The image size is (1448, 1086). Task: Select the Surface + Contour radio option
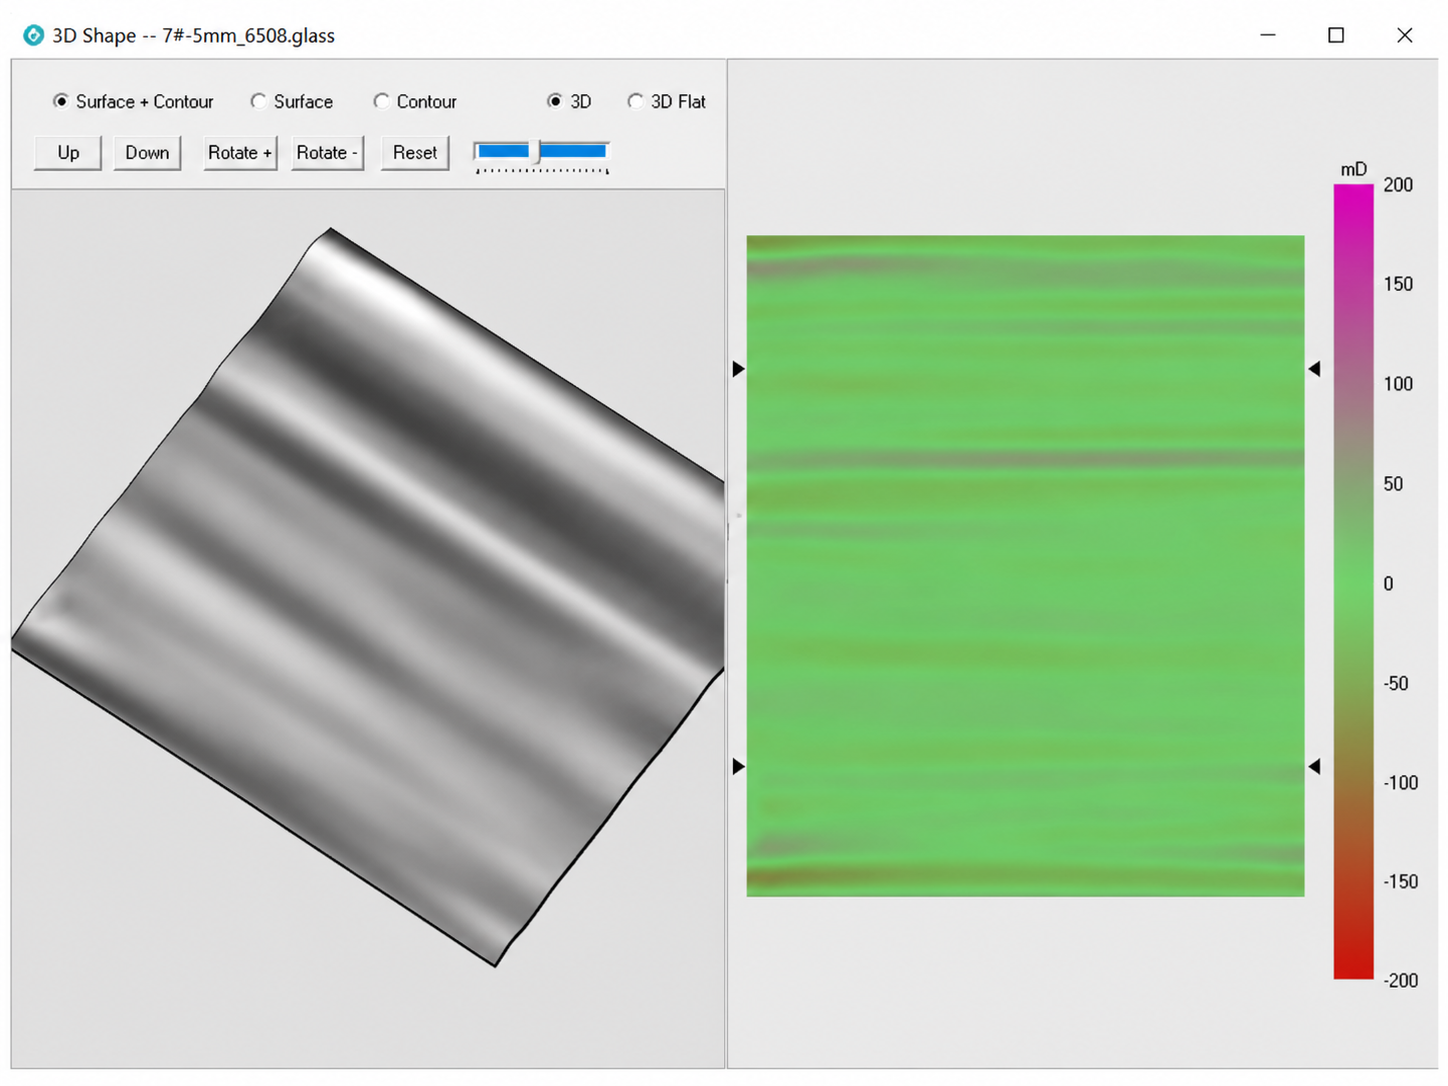pos(133,102)
